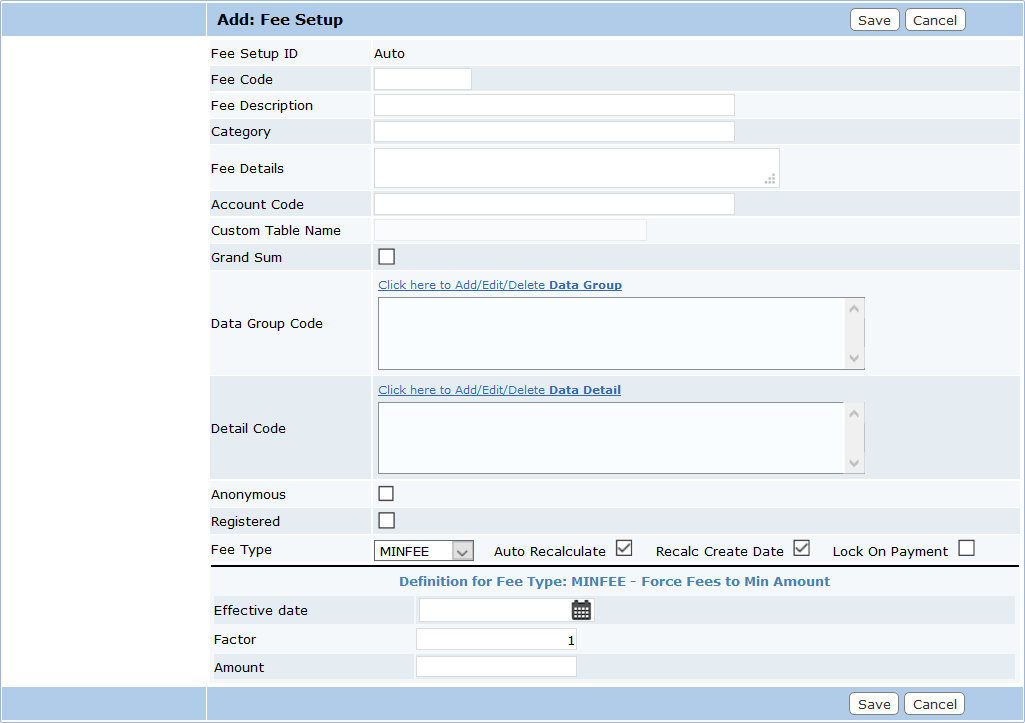Viewport: 1025px width, 723px height.
Task: Click the top Save button
Action: click(874, 20)
